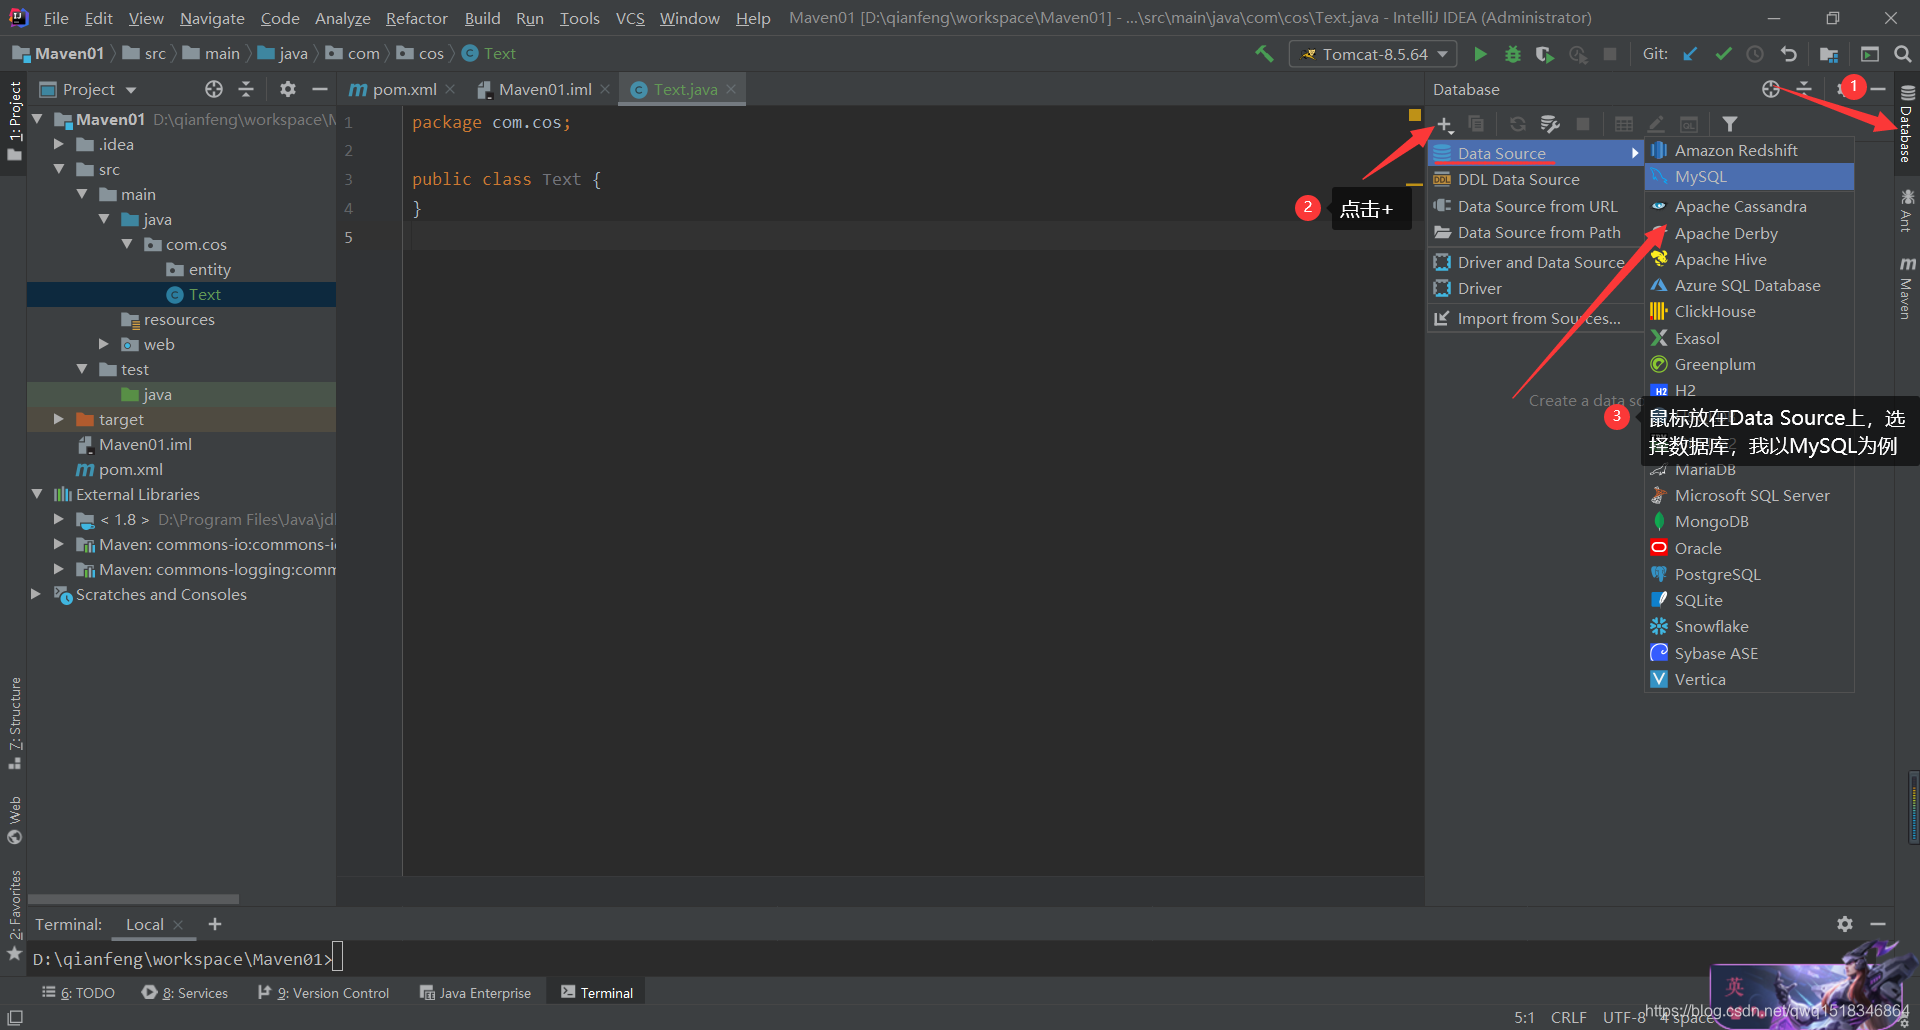Open Search Everywhere magnifier icon
The height and width of the screenshot is (1030, 1920).
[1903, 54]
